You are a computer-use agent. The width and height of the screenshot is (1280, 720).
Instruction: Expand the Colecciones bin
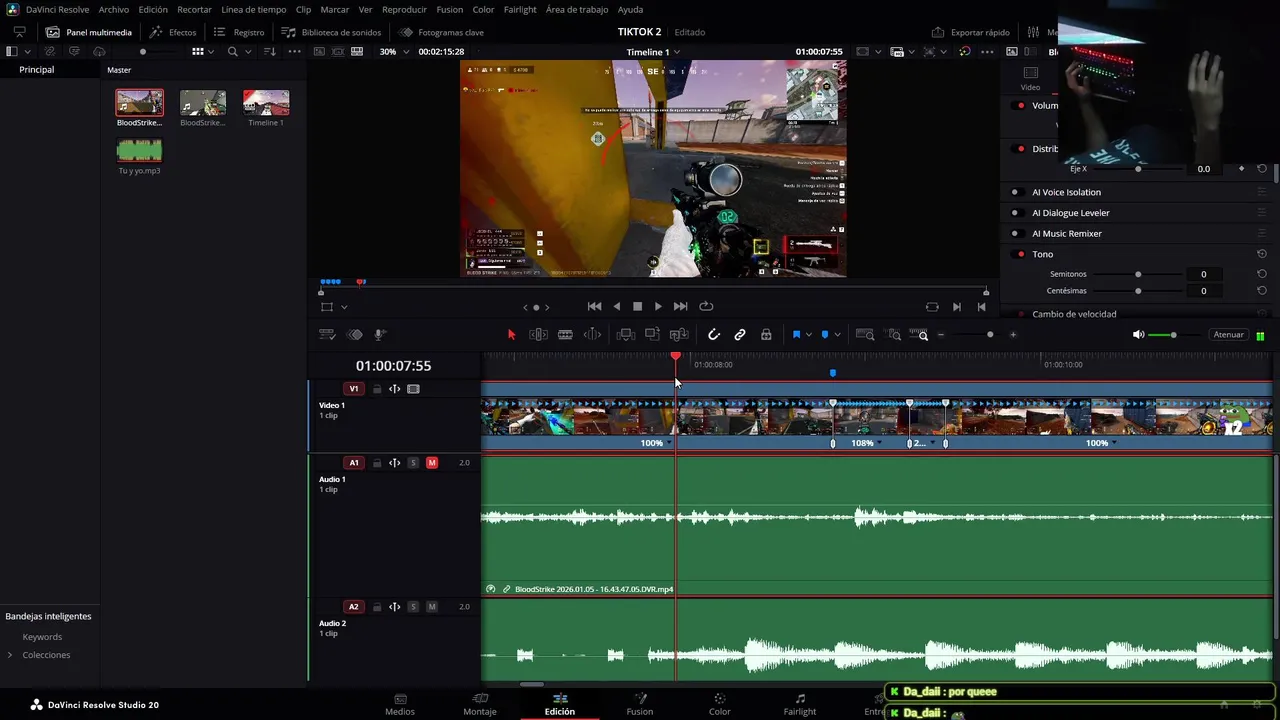point(10,655)
